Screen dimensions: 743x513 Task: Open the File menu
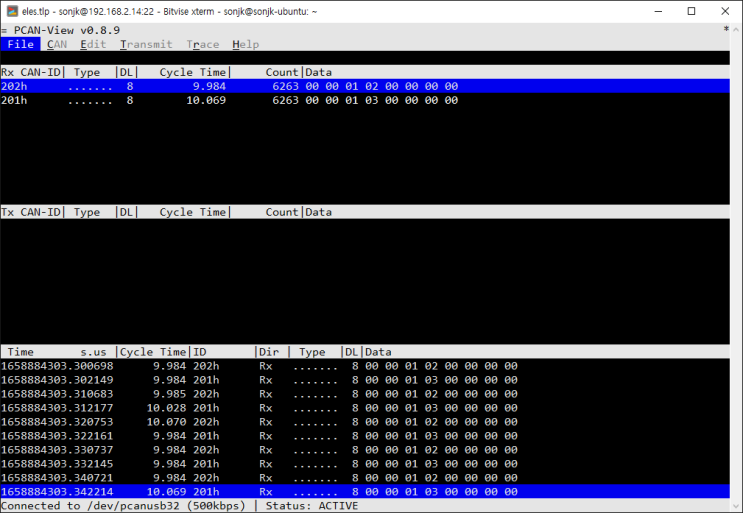click(20, 44)
